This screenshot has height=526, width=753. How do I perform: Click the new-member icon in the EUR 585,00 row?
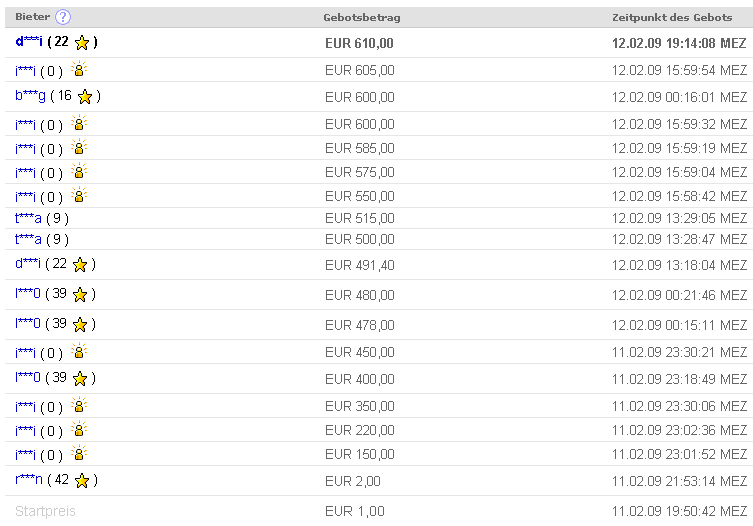tap(79, 148)
